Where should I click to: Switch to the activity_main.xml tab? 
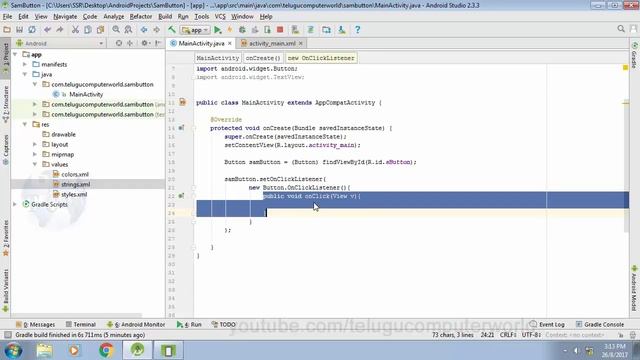pyautogui.click(x=272, y=43)
